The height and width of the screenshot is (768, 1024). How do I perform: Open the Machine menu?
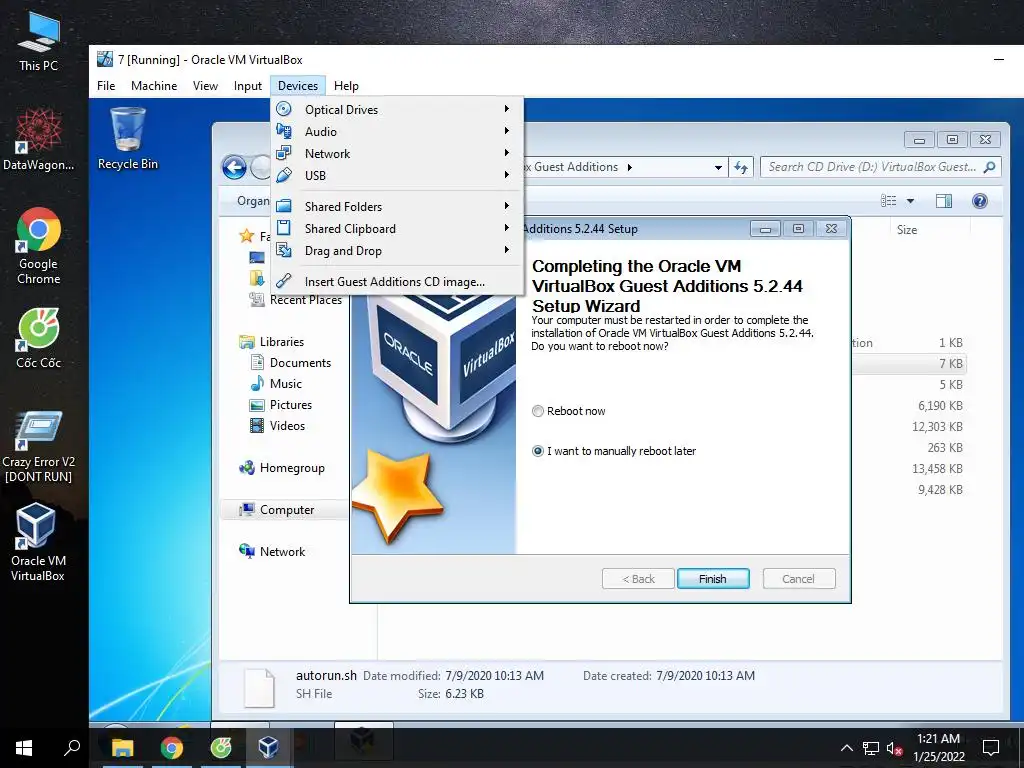pyautogui.click(x=154, y=86)
